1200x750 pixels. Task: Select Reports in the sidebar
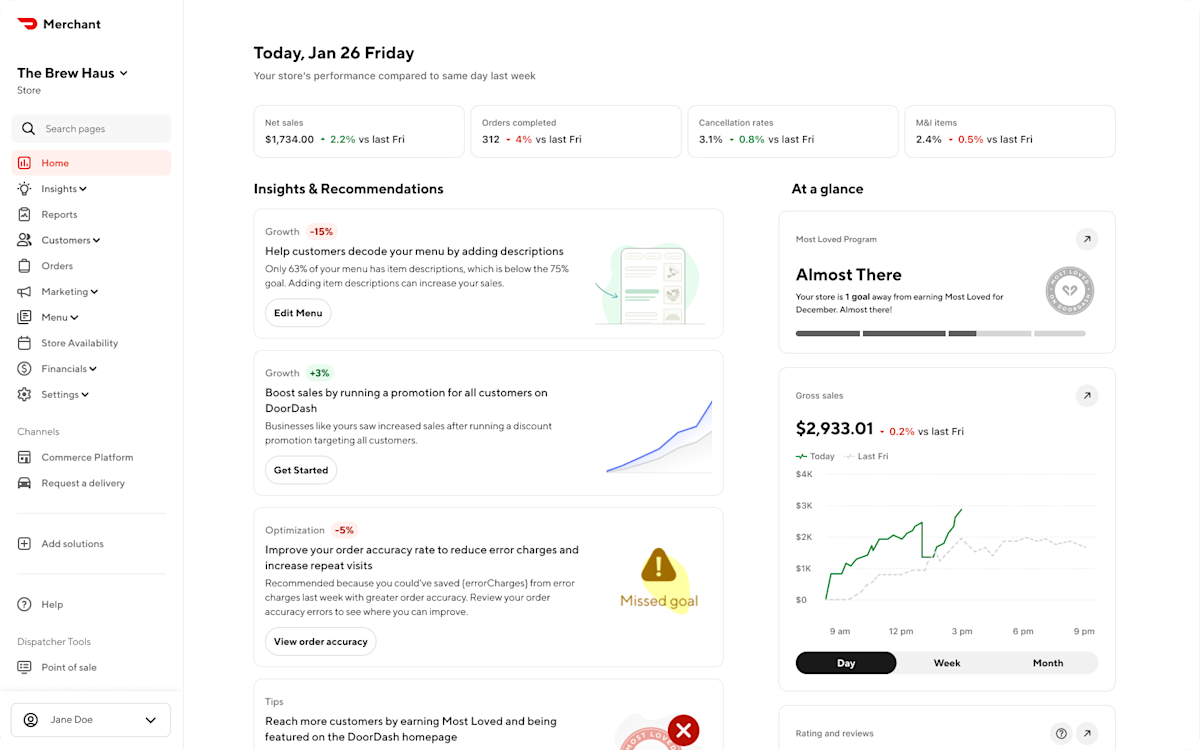(59, 214)
